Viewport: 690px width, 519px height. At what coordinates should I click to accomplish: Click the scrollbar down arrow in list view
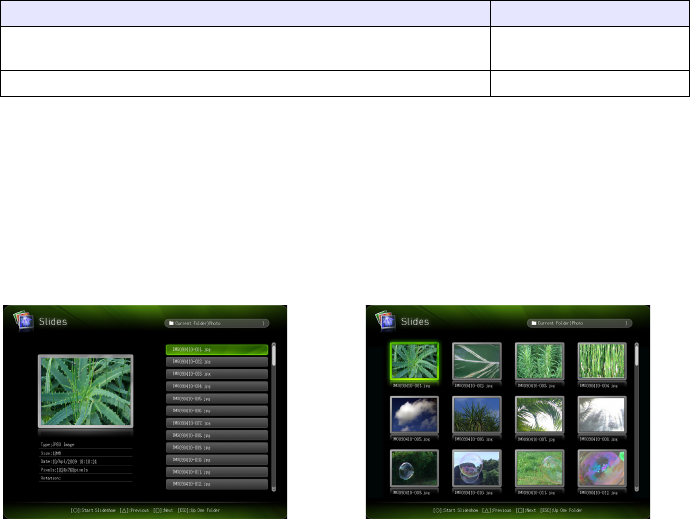point(274,489)
